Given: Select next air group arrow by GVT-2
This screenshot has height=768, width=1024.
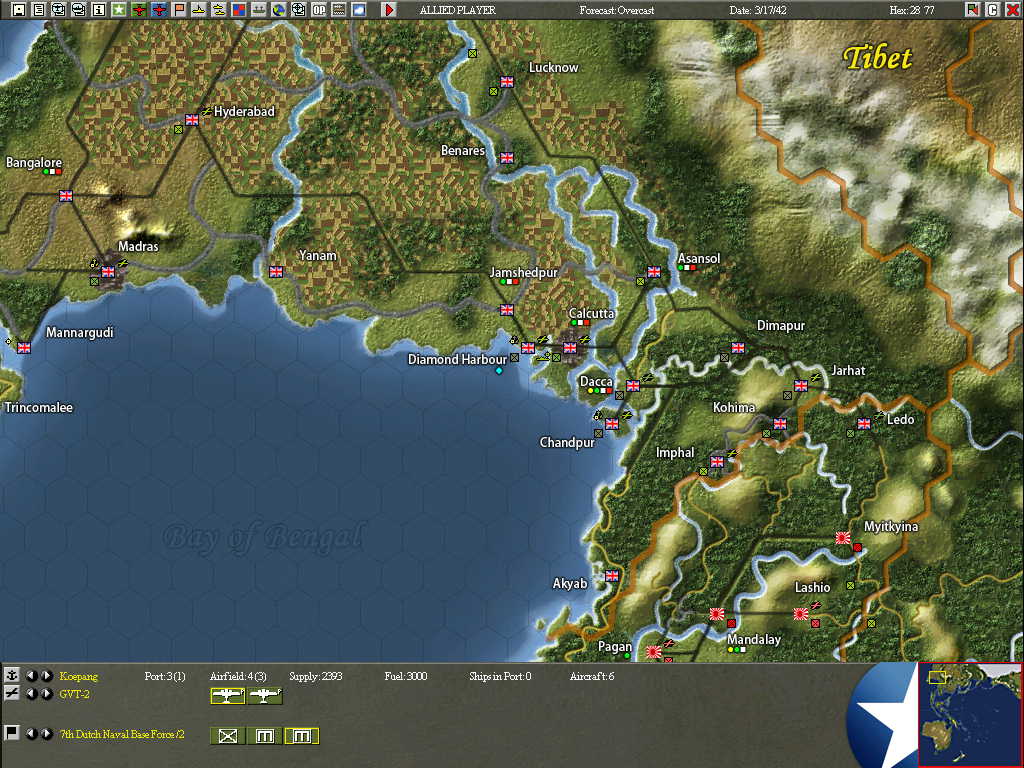Looking at the screenshot, I should [46, 694].
